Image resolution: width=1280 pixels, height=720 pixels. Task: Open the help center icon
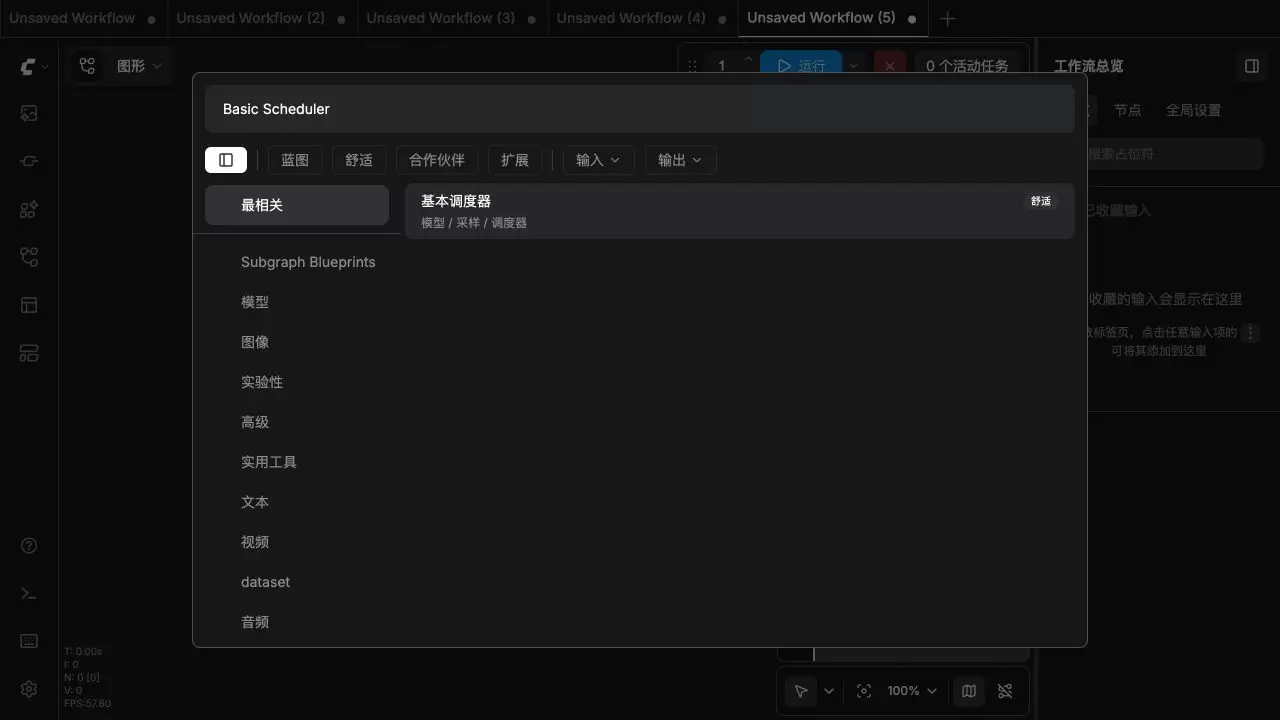click(x=29, y=546)
